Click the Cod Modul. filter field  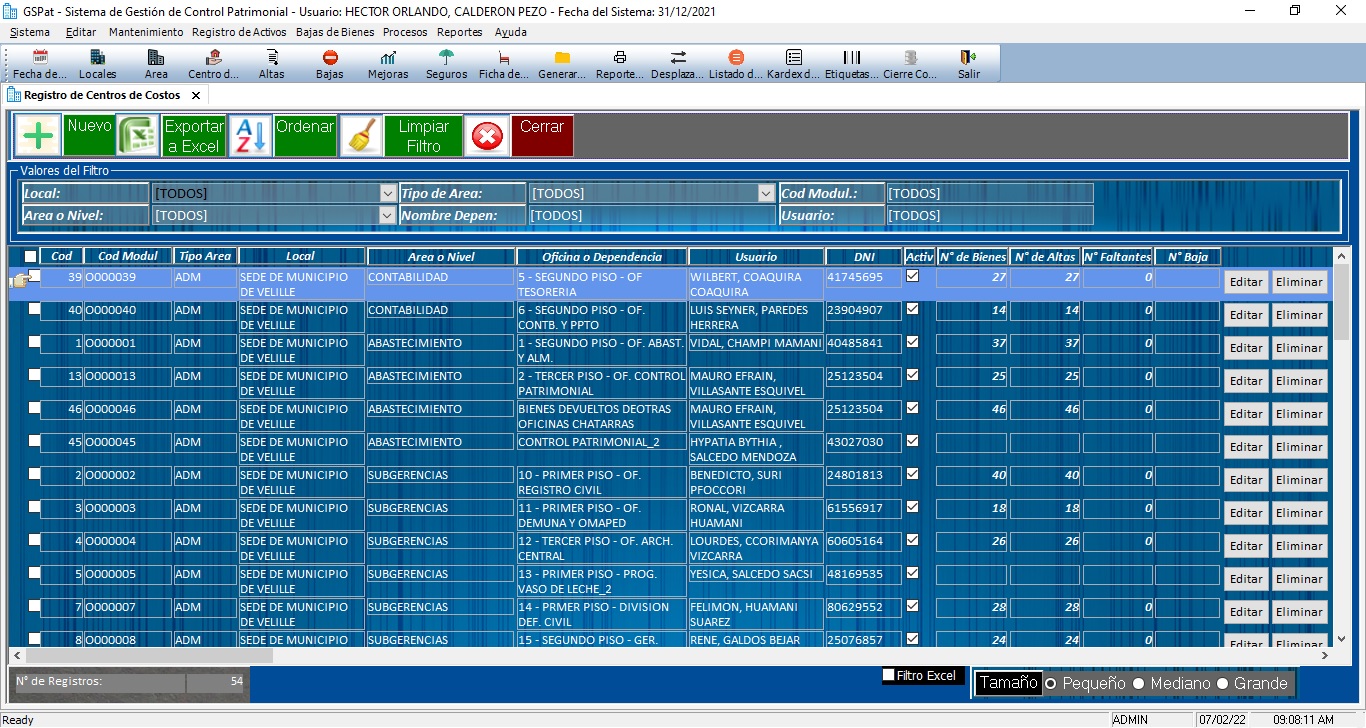[x=989, y=193]
